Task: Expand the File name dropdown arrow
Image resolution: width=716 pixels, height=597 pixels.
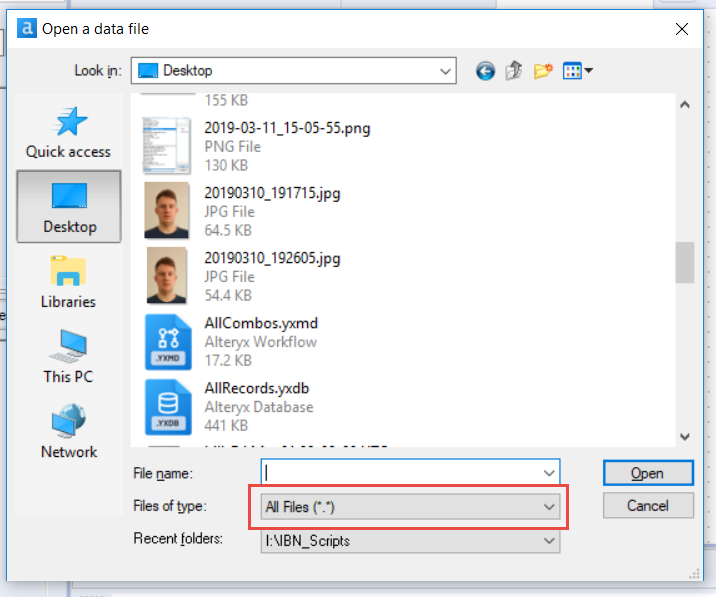Action: [x=549, y=473]
